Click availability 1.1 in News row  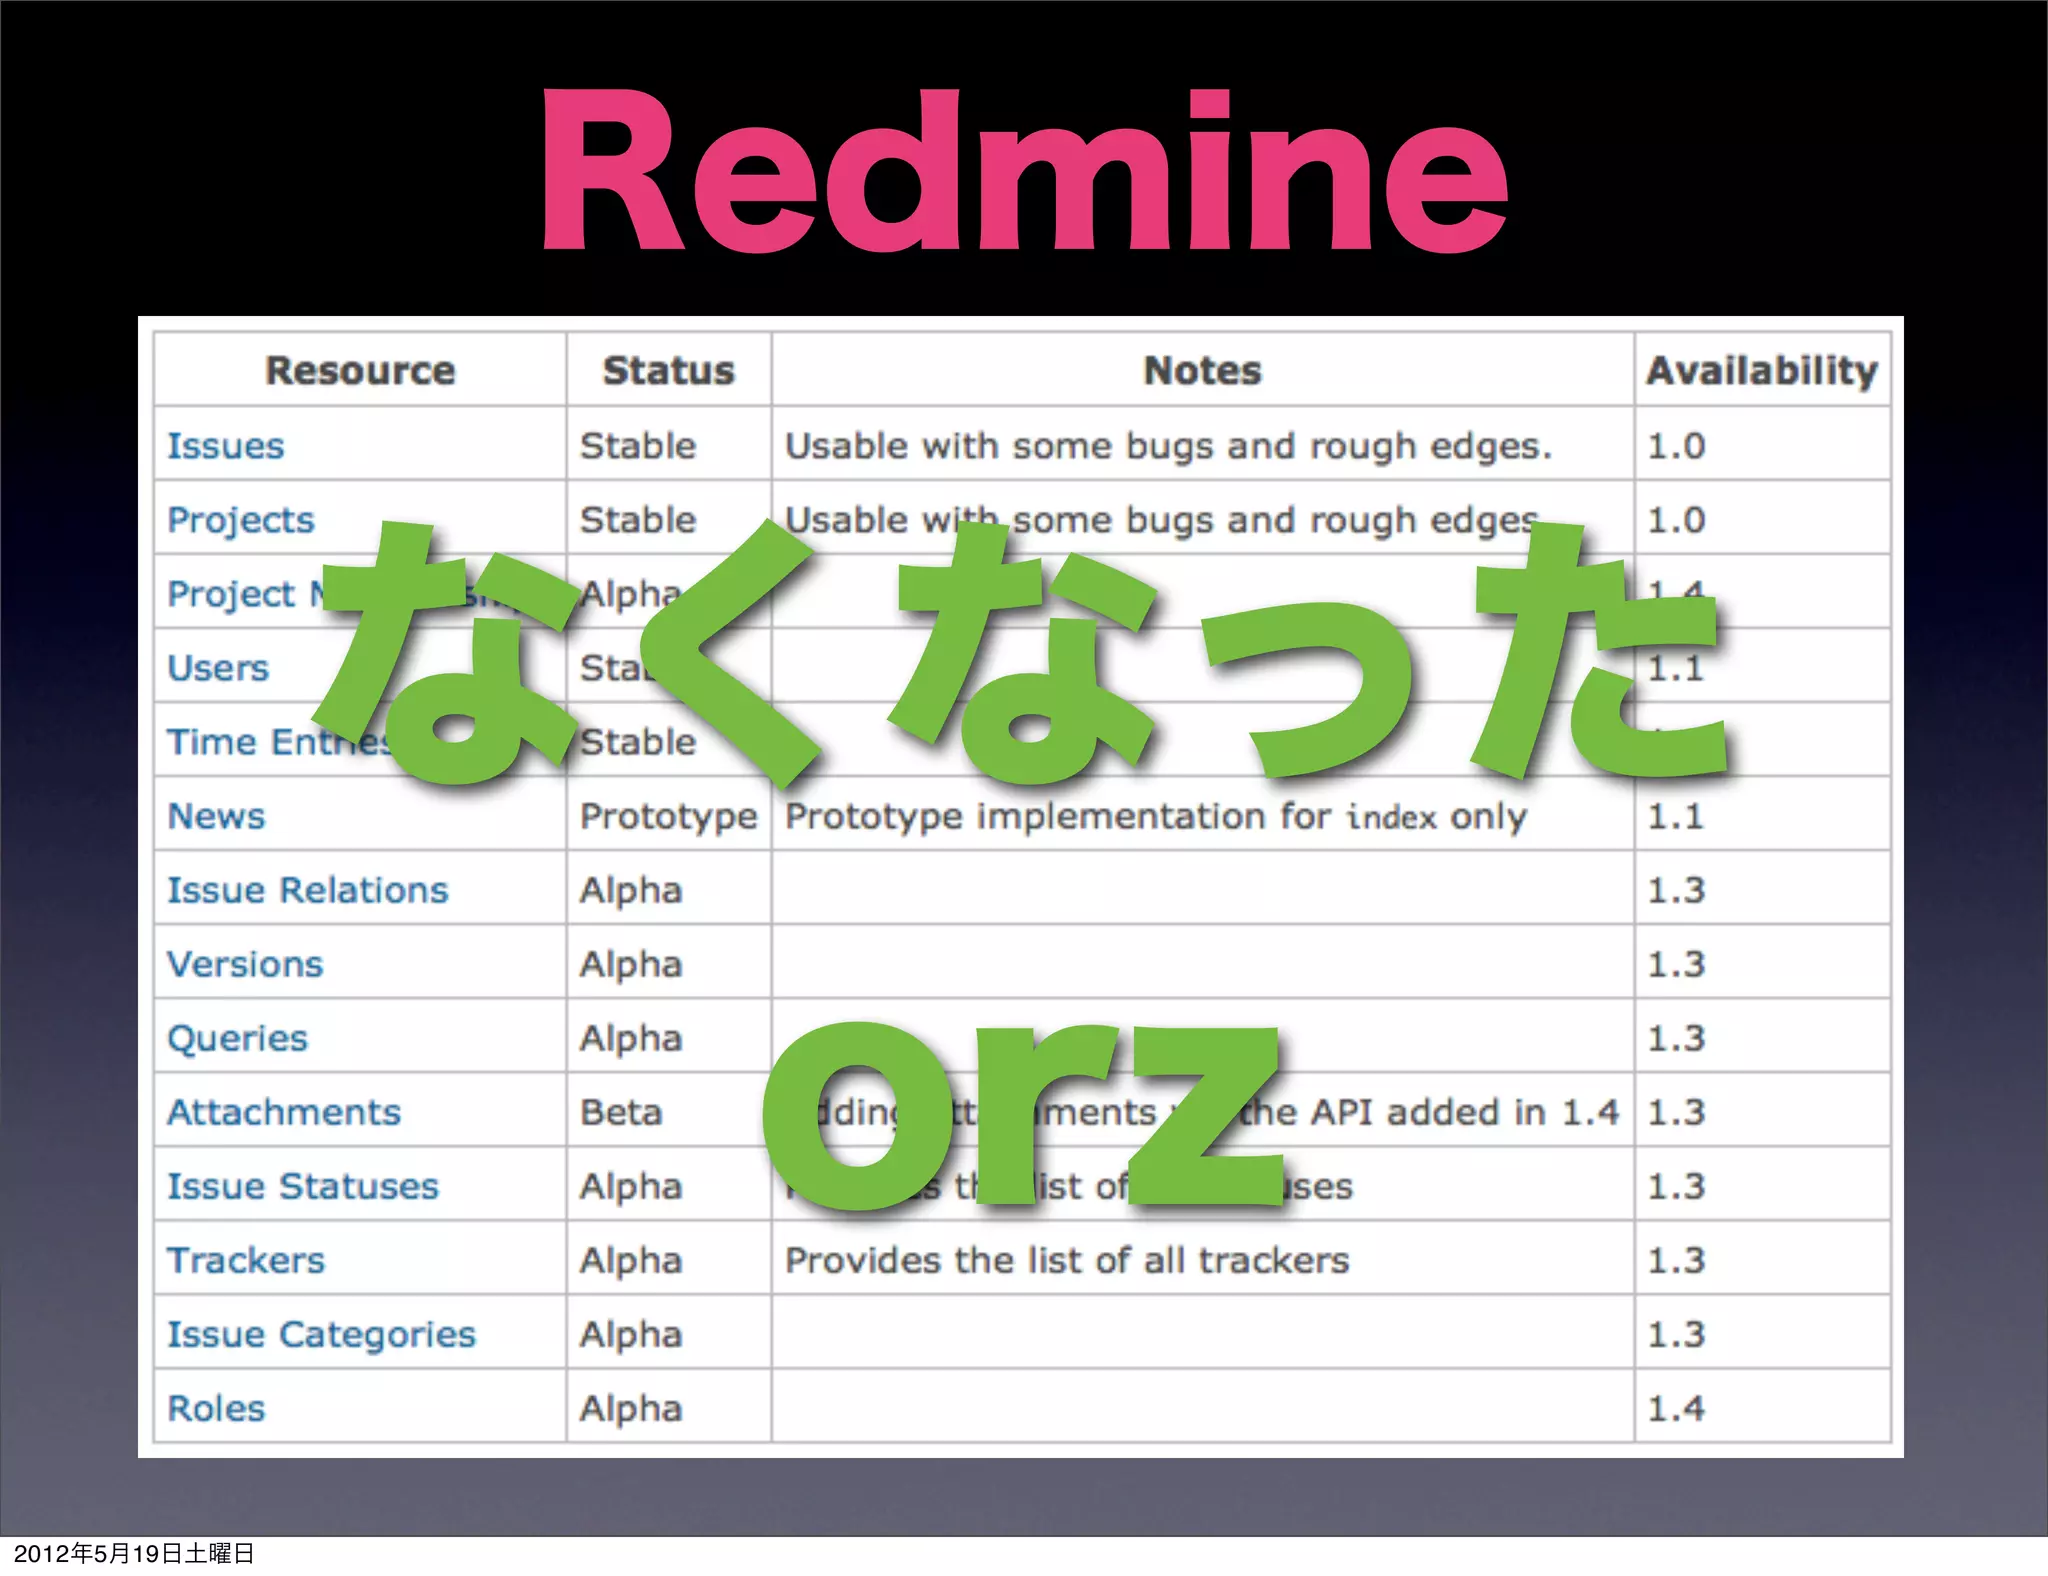coord(1676,816)
